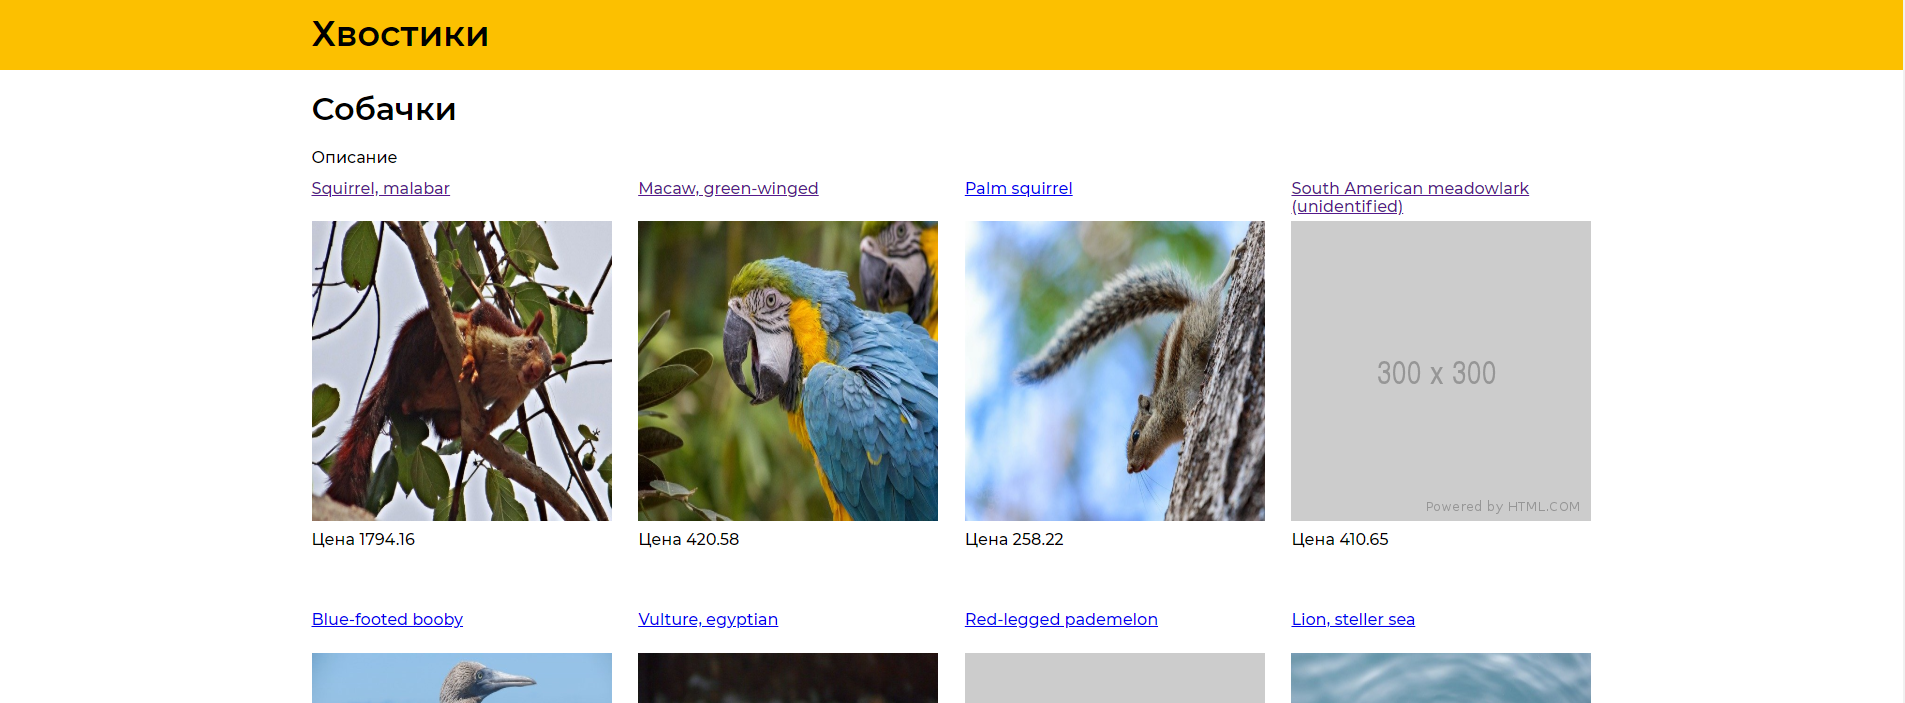The image size is (1905, 703).
Task: Open South American meadowlark (unidentified) link
Action: tap(1410, 197)
